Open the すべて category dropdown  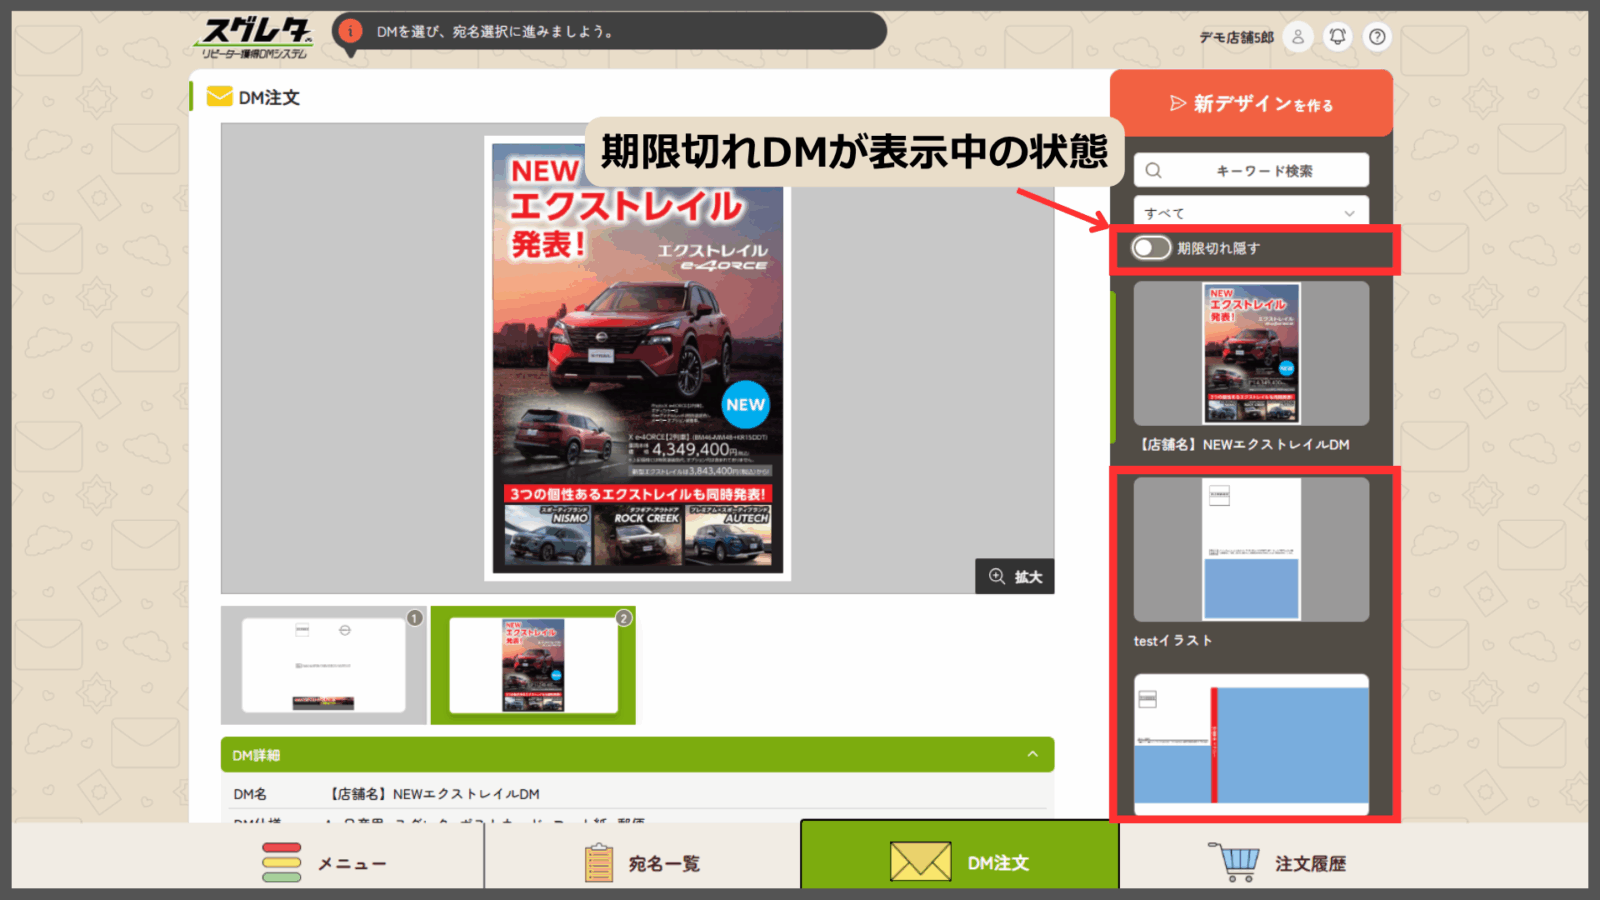tap(1250, 213)
